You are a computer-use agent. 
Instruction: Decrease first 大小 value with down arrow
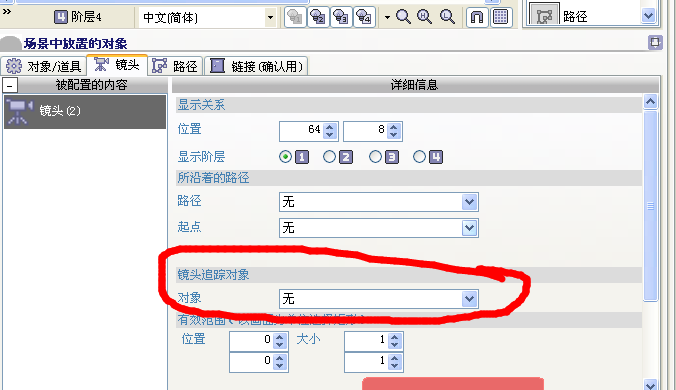(395, 345)
